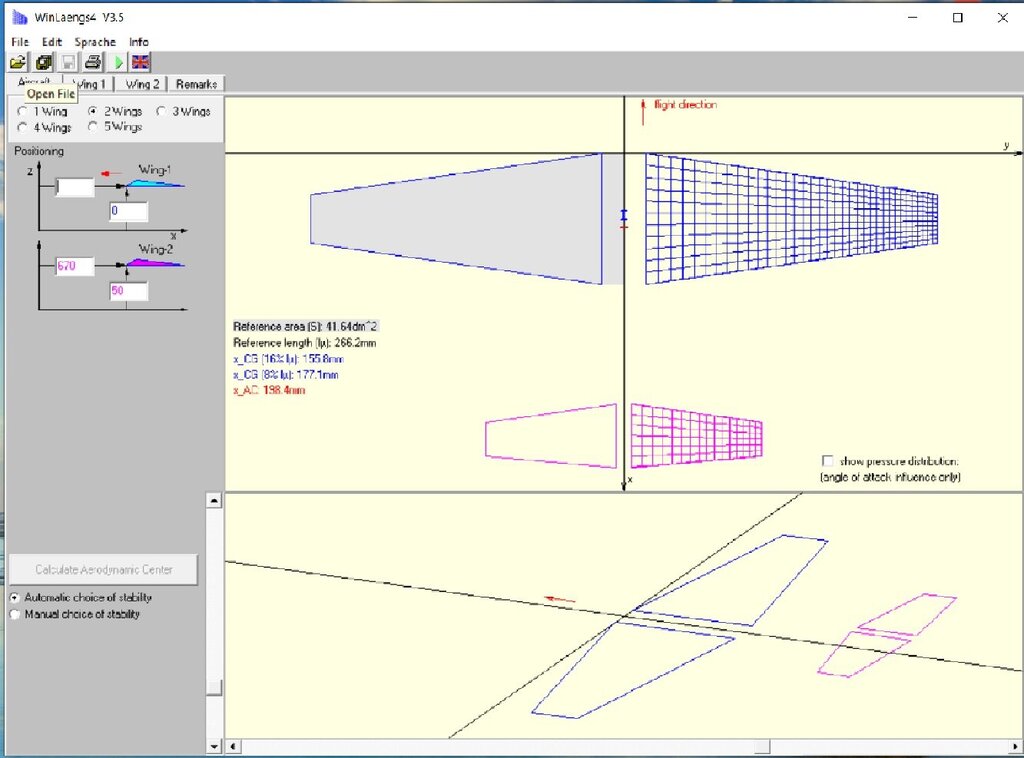The height and width of the screenshot is (758, 1024).
Task: Click the Wing-2 z offset field showing 50
Action: pos(128,291)
